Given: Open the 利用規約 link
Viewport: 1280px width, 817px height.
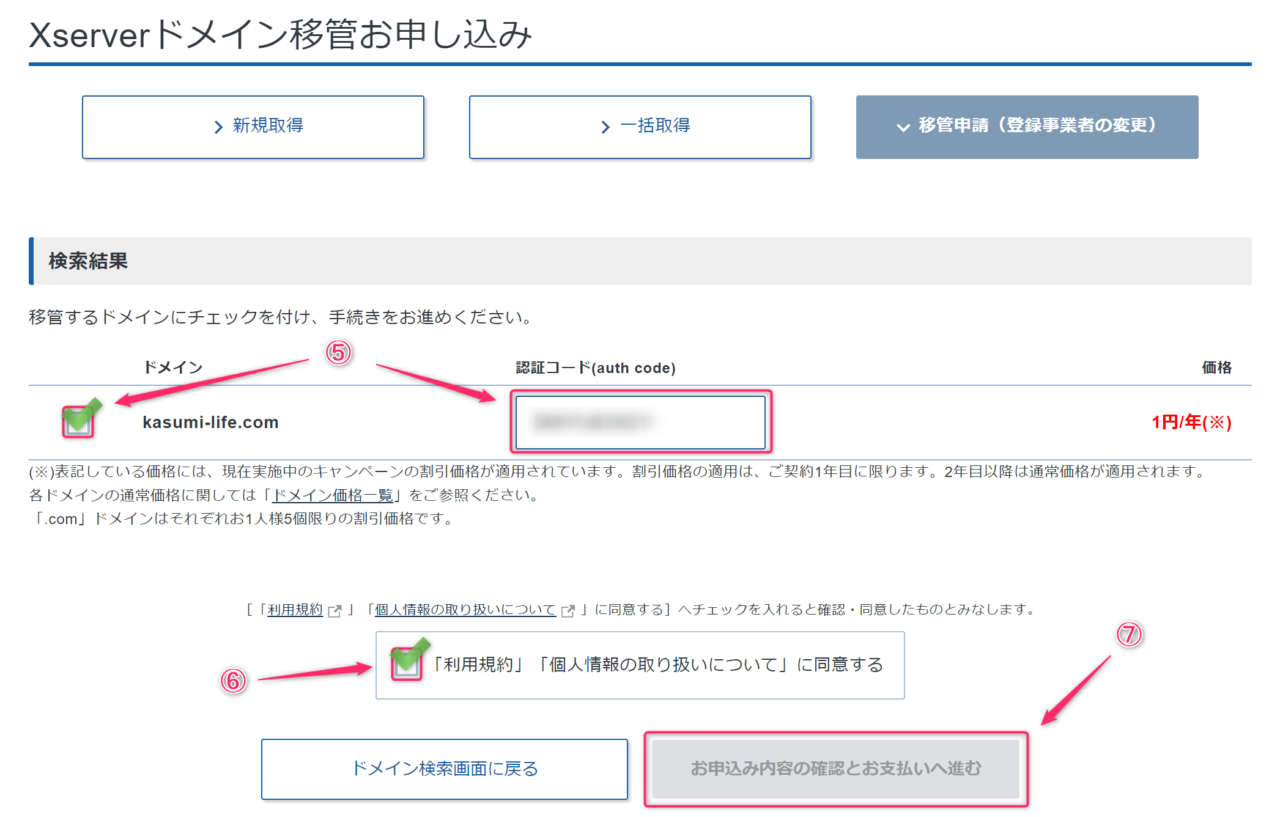Looking at the screenshot, I should click(x=295, y=609).
